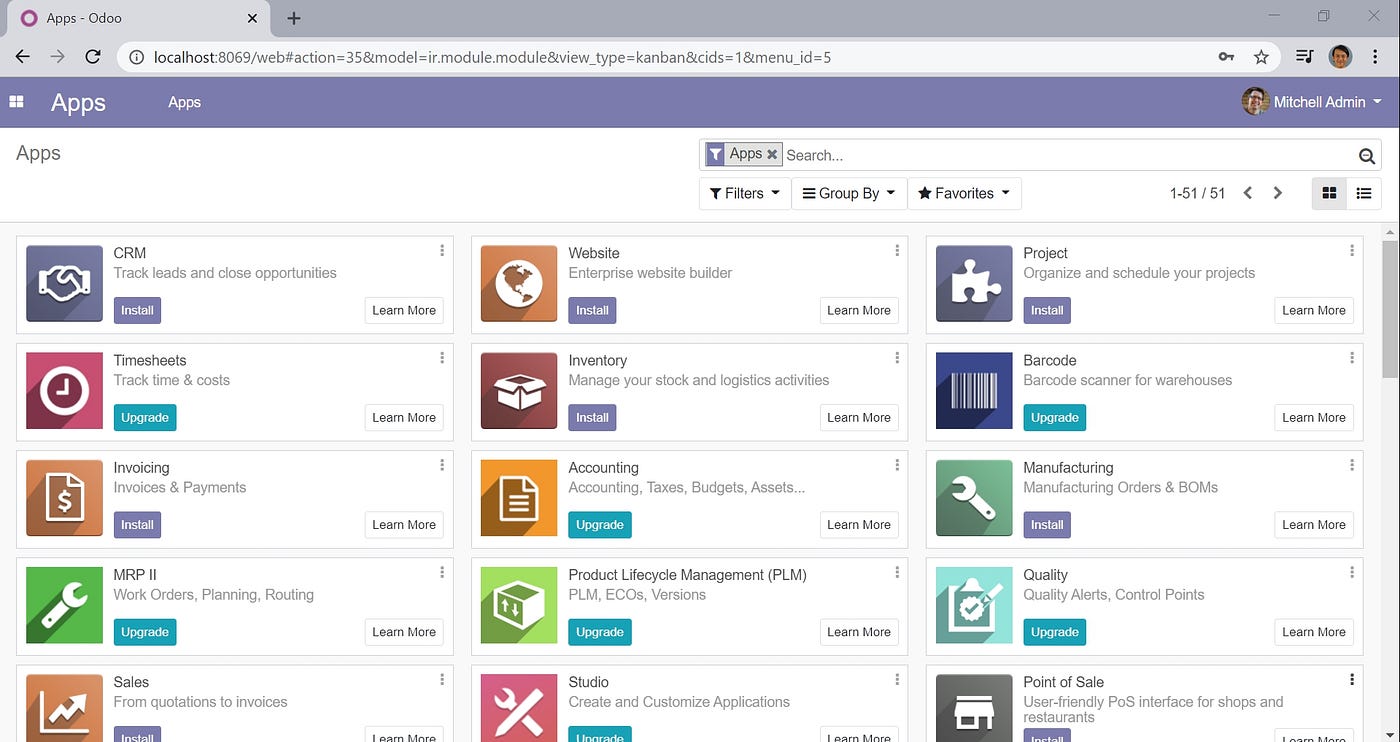Open the Website card options menu
The height and width of the screenshot is (742, 1400).
897,251
